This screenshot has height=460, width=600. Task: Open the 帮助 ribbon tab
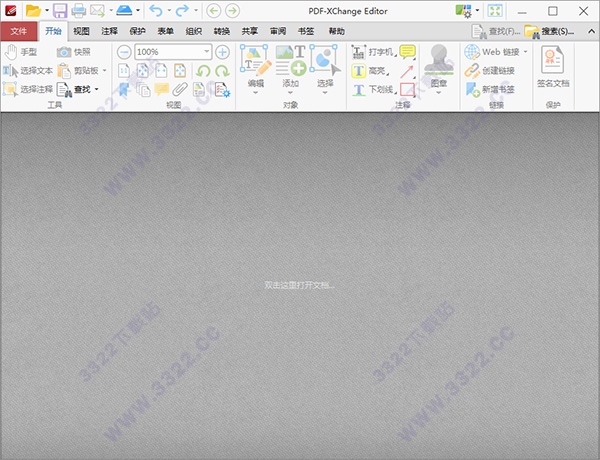click(337, 31)
